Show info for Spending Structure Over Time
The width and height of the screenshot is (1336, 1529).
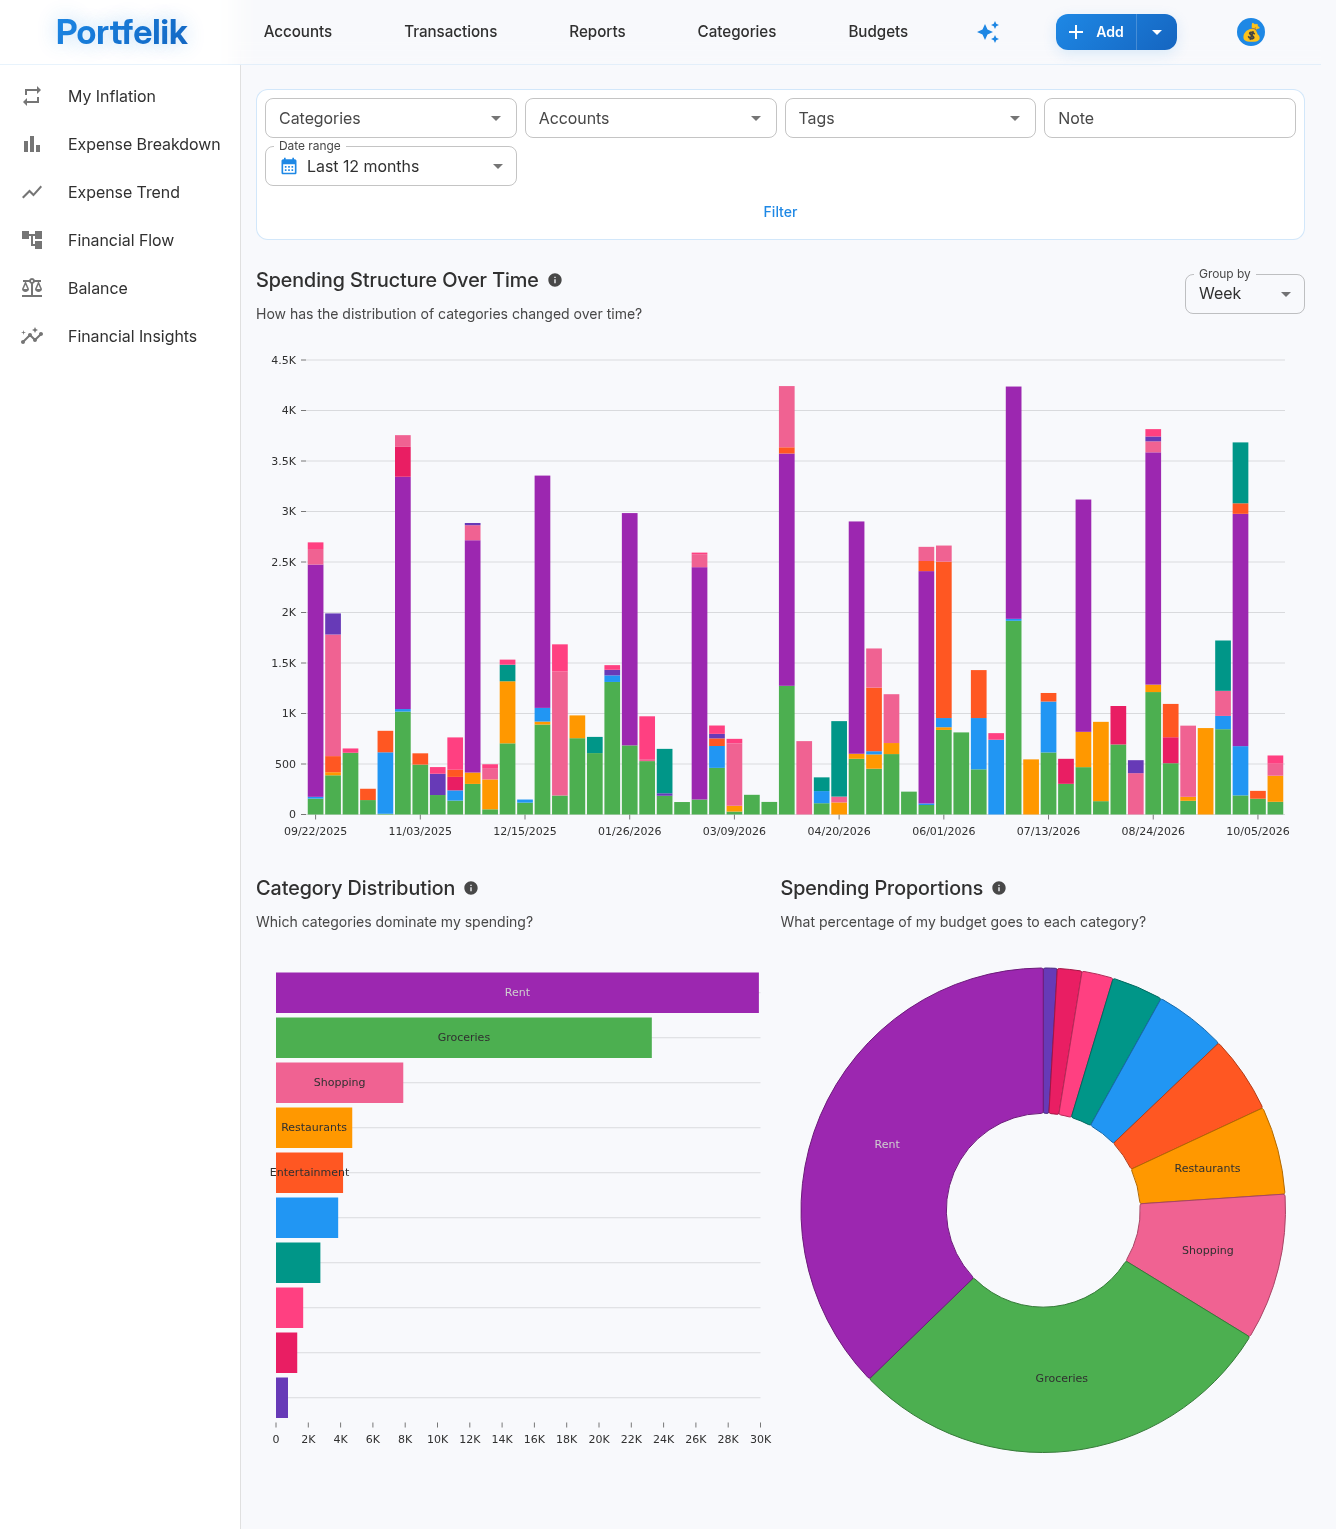click(555, 280)
